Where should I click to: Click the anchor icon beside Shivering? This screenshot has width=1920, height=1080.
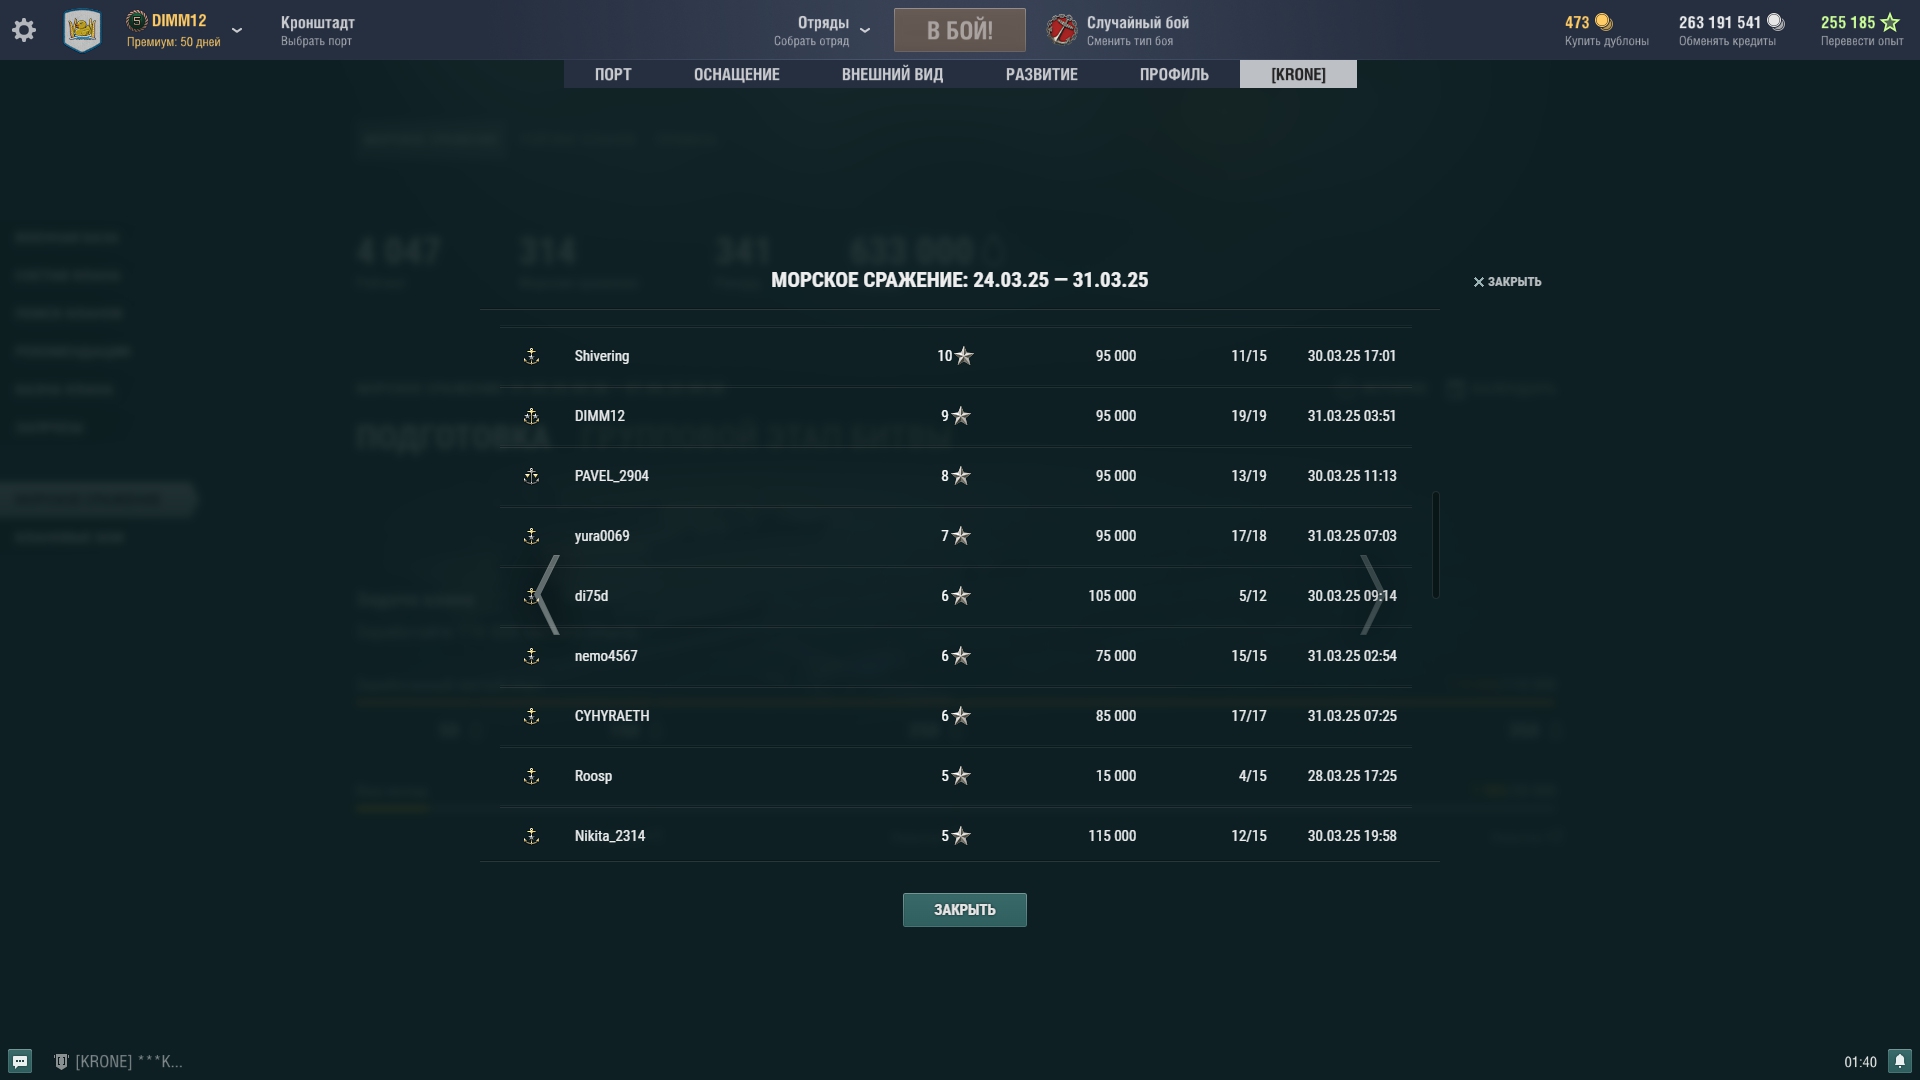[531, 356]
